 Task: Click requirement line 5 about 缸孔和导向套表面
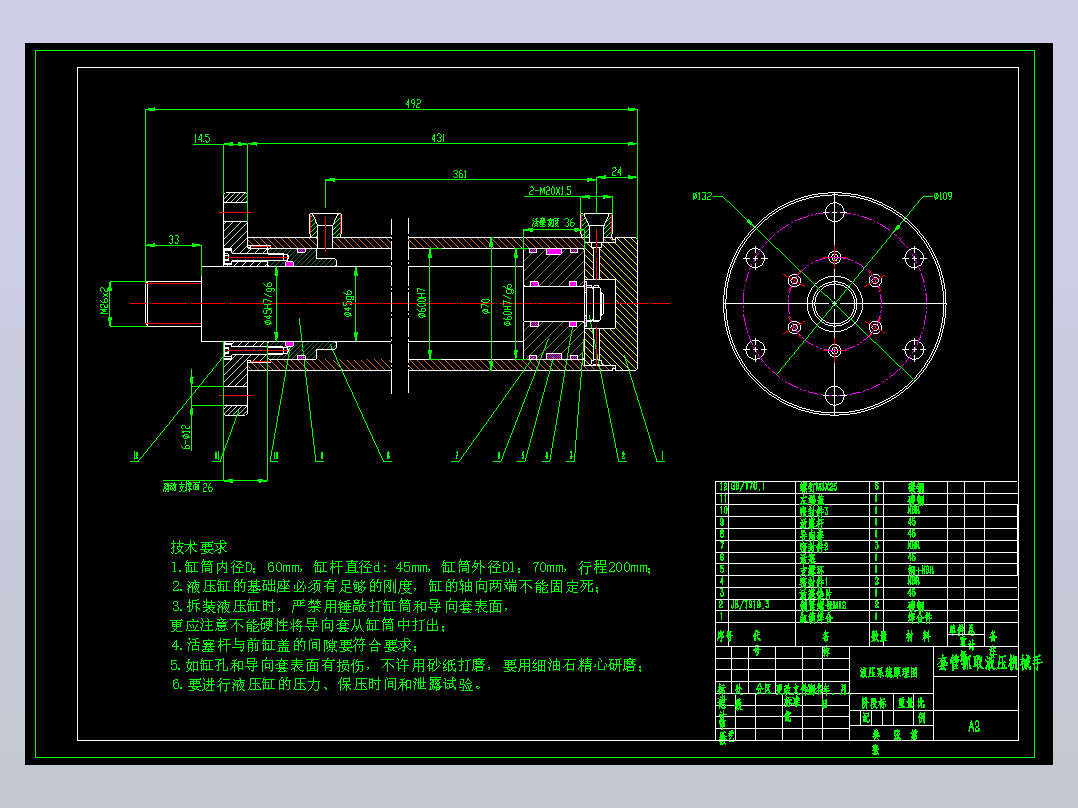408,666
